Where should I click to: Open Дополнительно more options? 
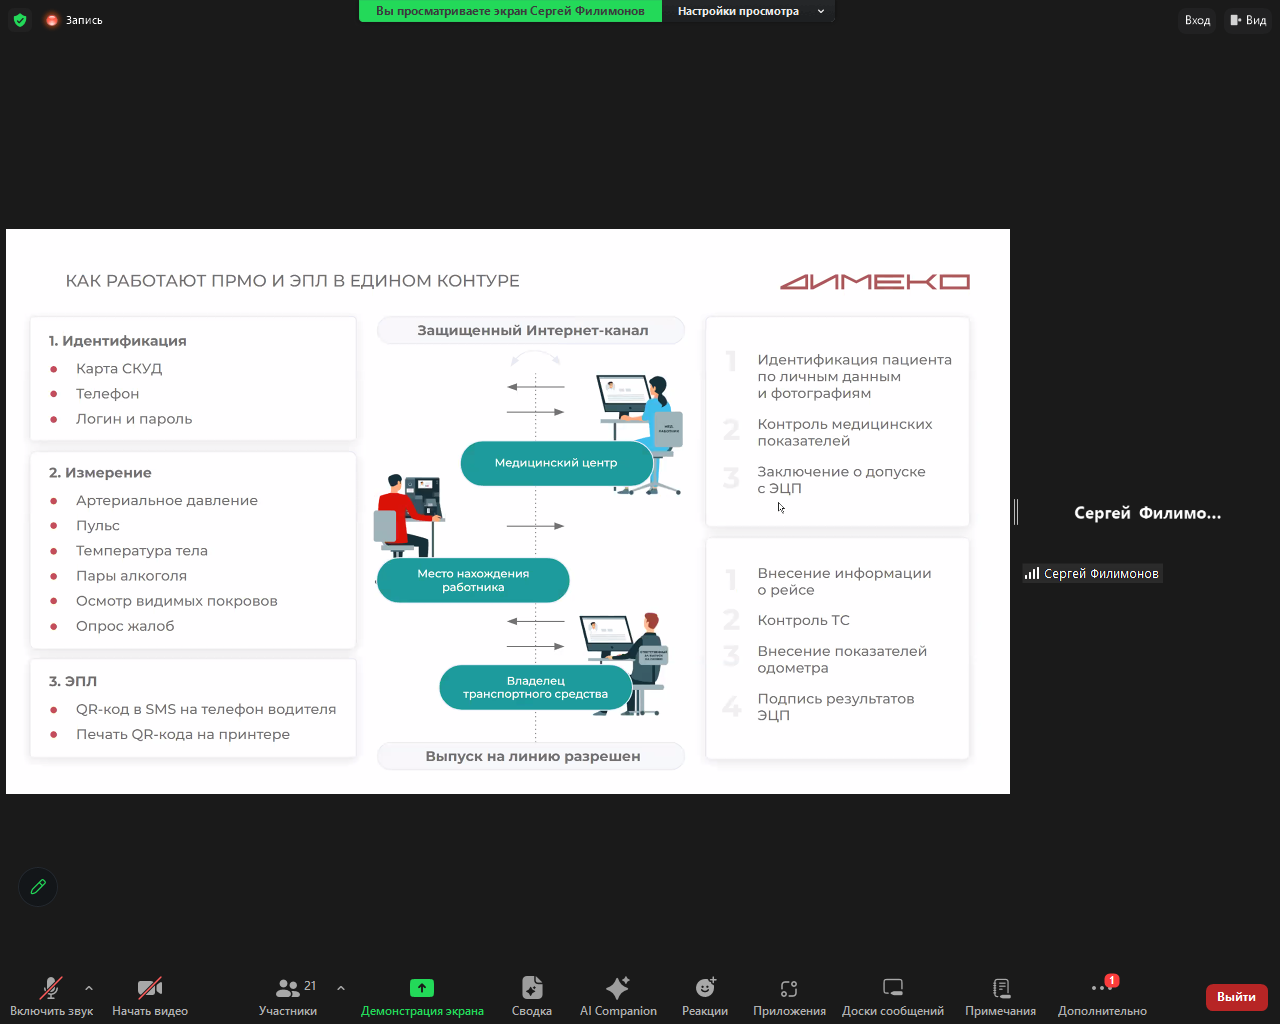pyautogui.click(x=1102, y=989)
